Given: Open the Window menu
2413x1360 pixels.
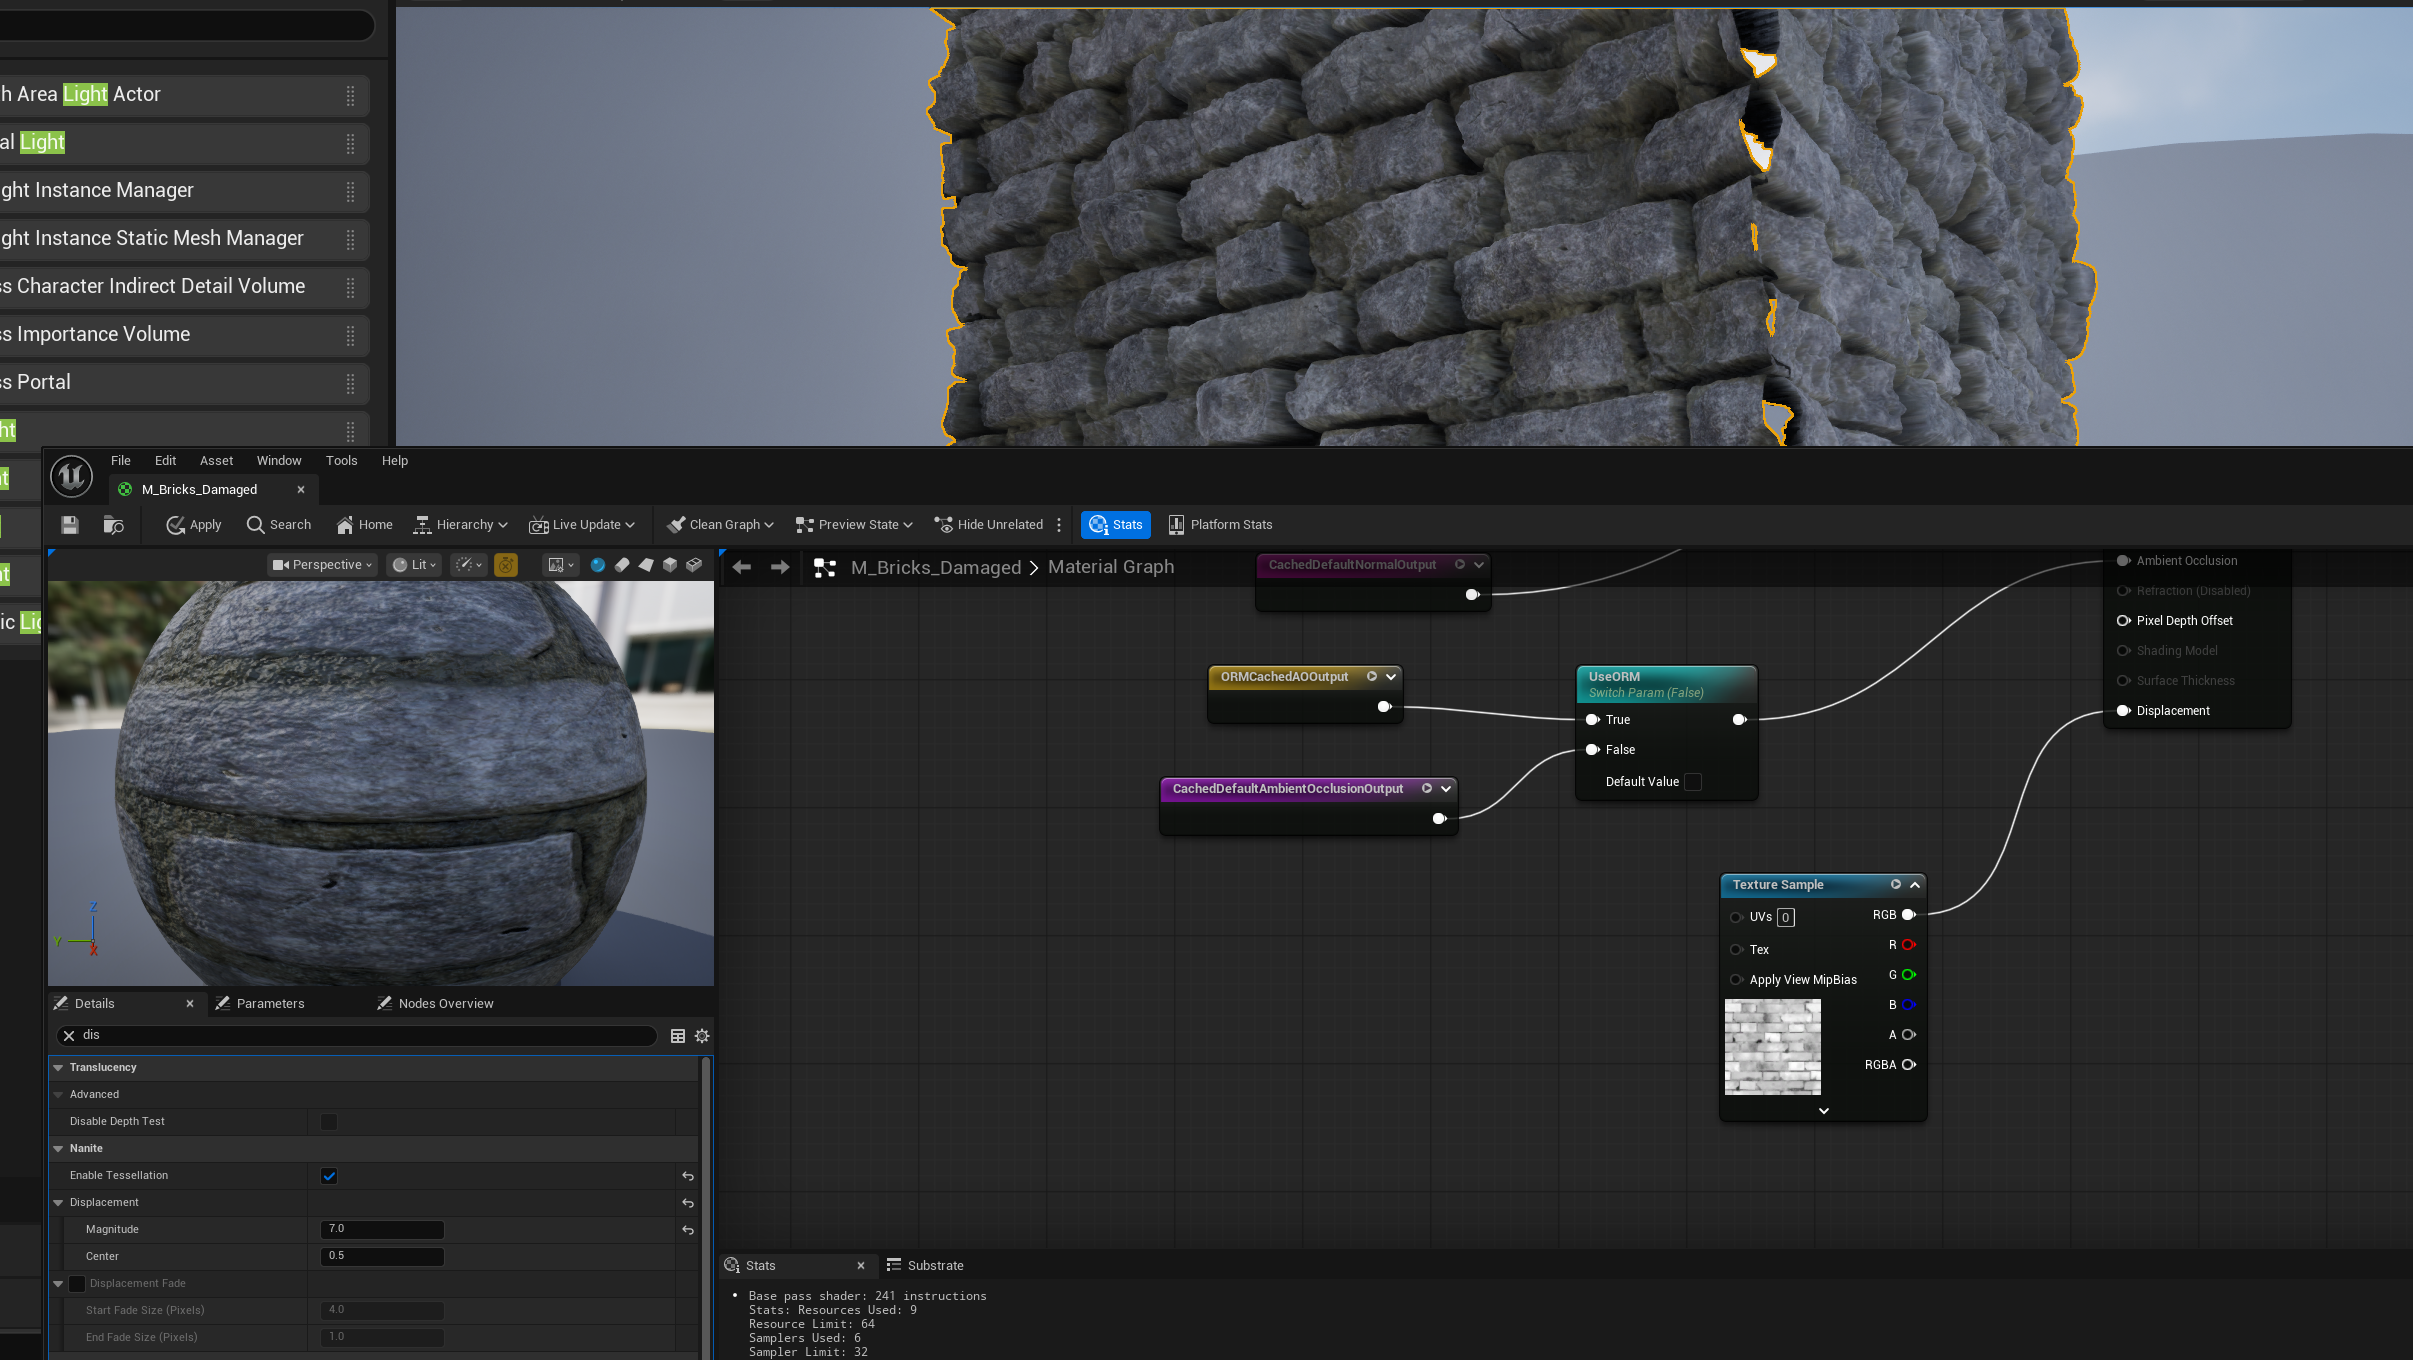Looking at the screenshot, I should [278, 461].
